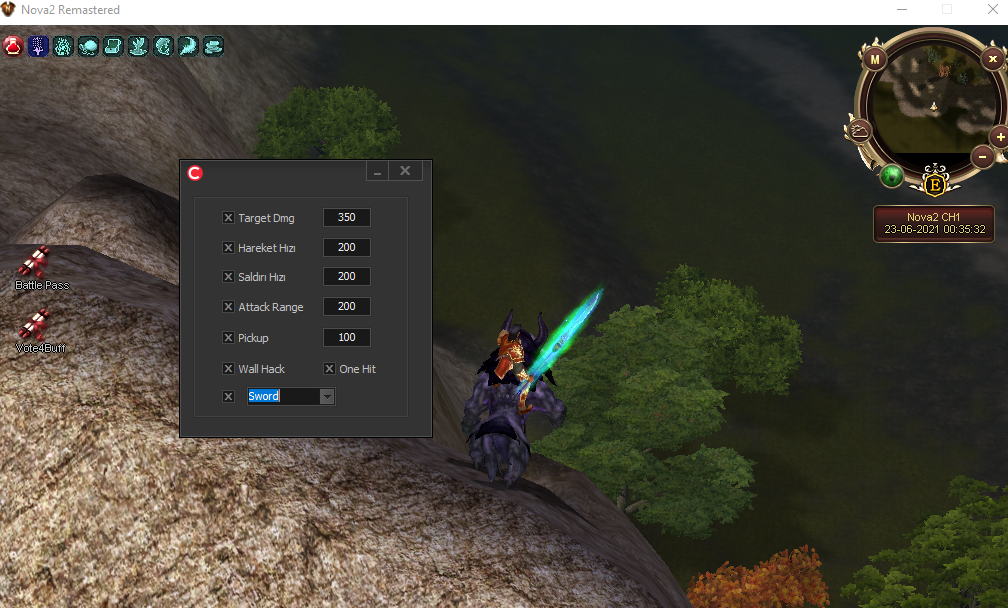Image resolution: width=1008 pixels, height=608 pixels.
Task: Click the Hareket Hızı value field
Action: click(x=346, y=247)
